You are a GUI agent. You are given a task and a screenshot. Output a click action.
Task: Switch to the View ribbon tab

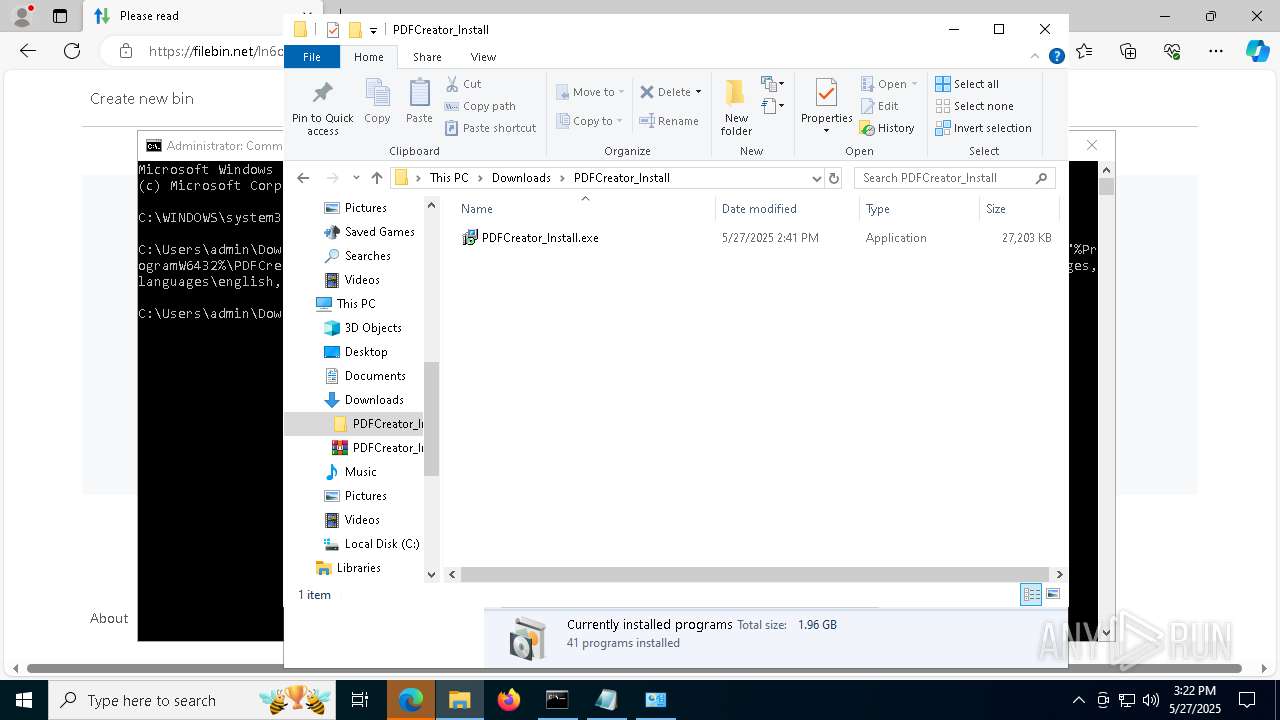pos(483,57)
